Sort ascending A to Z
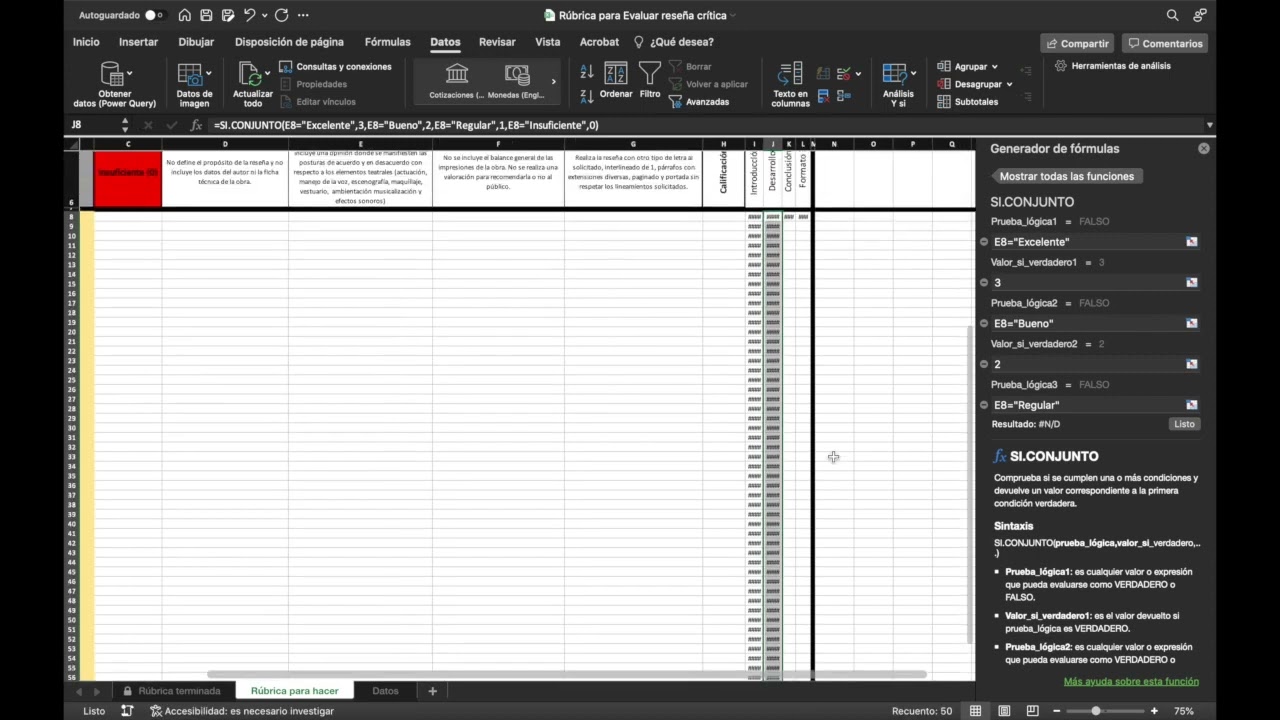This screenshot has width=1280, height=720. tap(587, 71)
